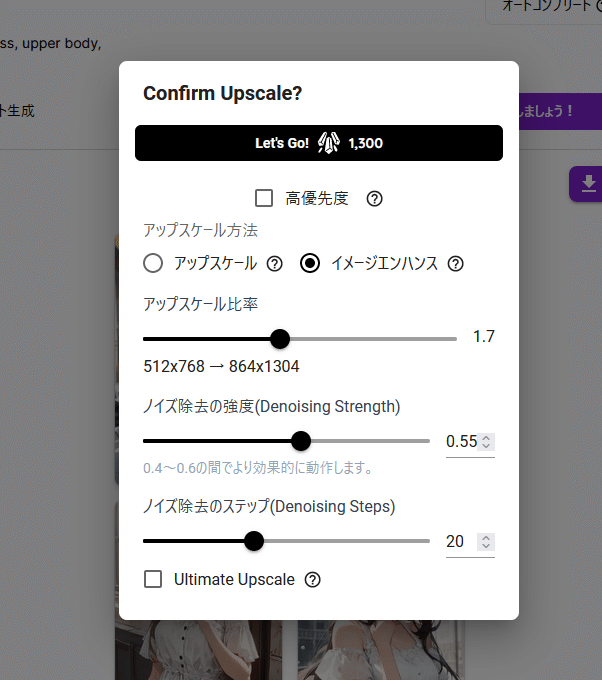Image resolution: width=602 pixels, height=680 pixels.
Task: Decrease Denoising Strength with down stepper arrow
Action: coord(486,446)
